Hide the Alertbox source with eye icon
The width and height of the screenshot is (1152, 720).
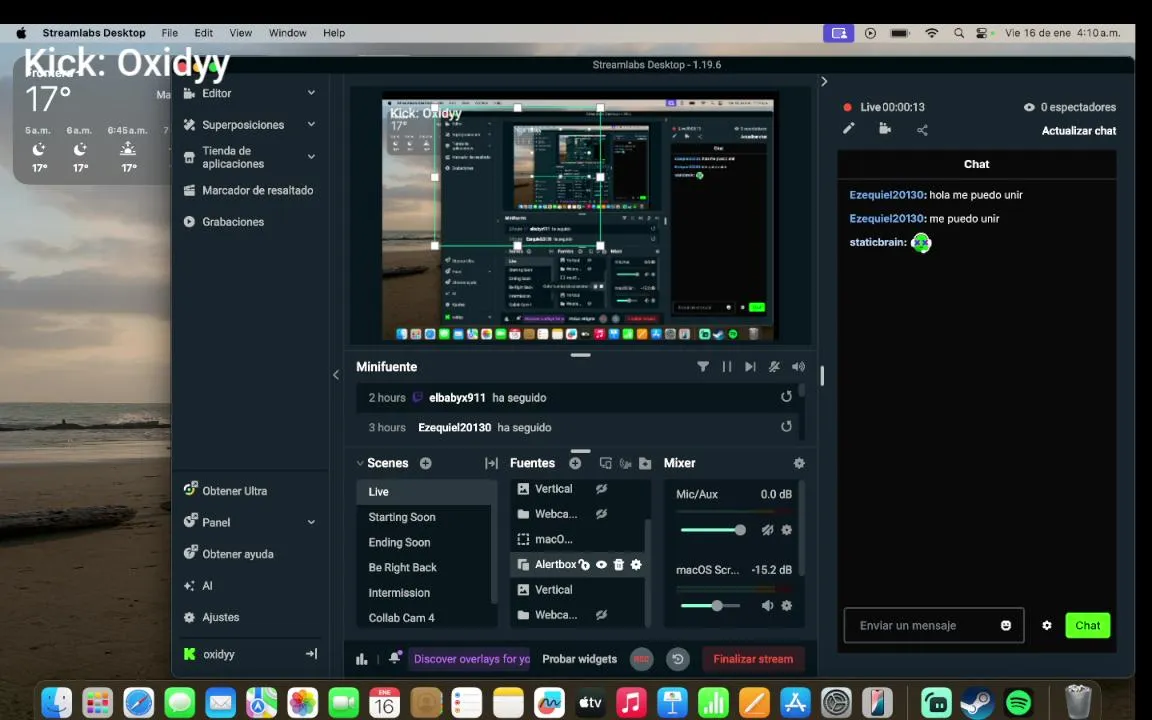pos(601,564)
